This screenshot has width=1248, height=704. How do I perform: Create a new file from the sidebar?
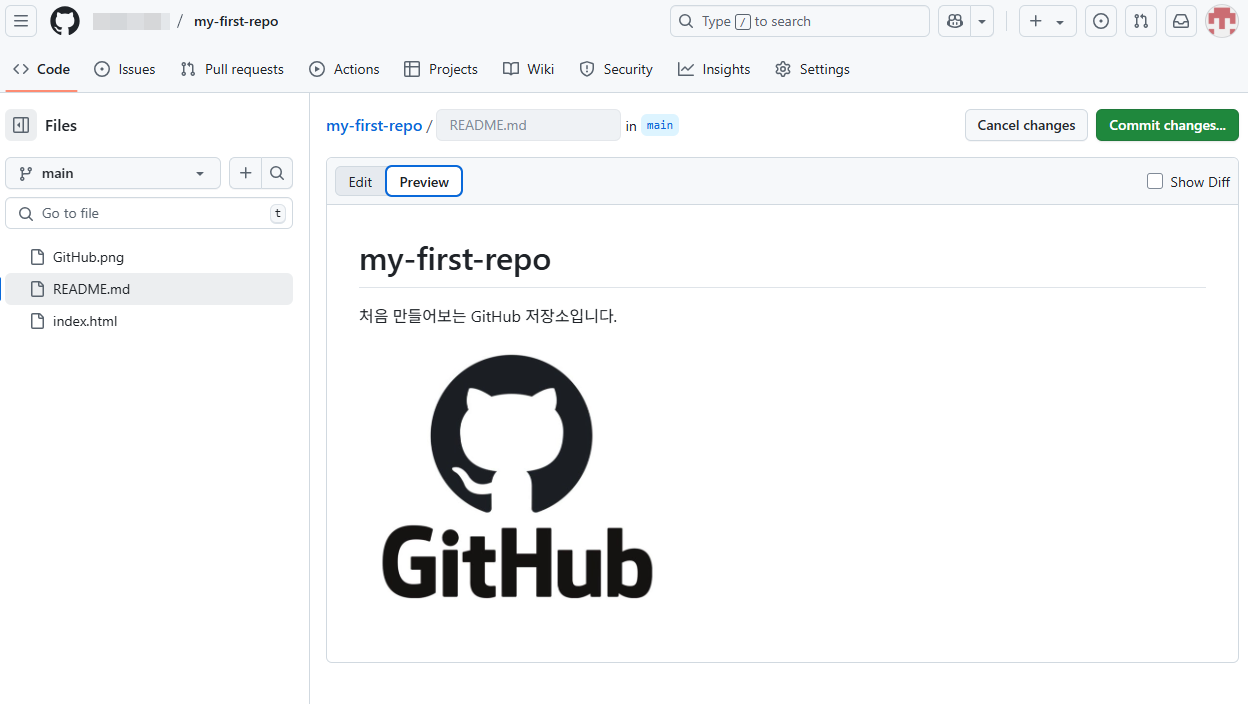pyautogui.click(x=245, y=172)
